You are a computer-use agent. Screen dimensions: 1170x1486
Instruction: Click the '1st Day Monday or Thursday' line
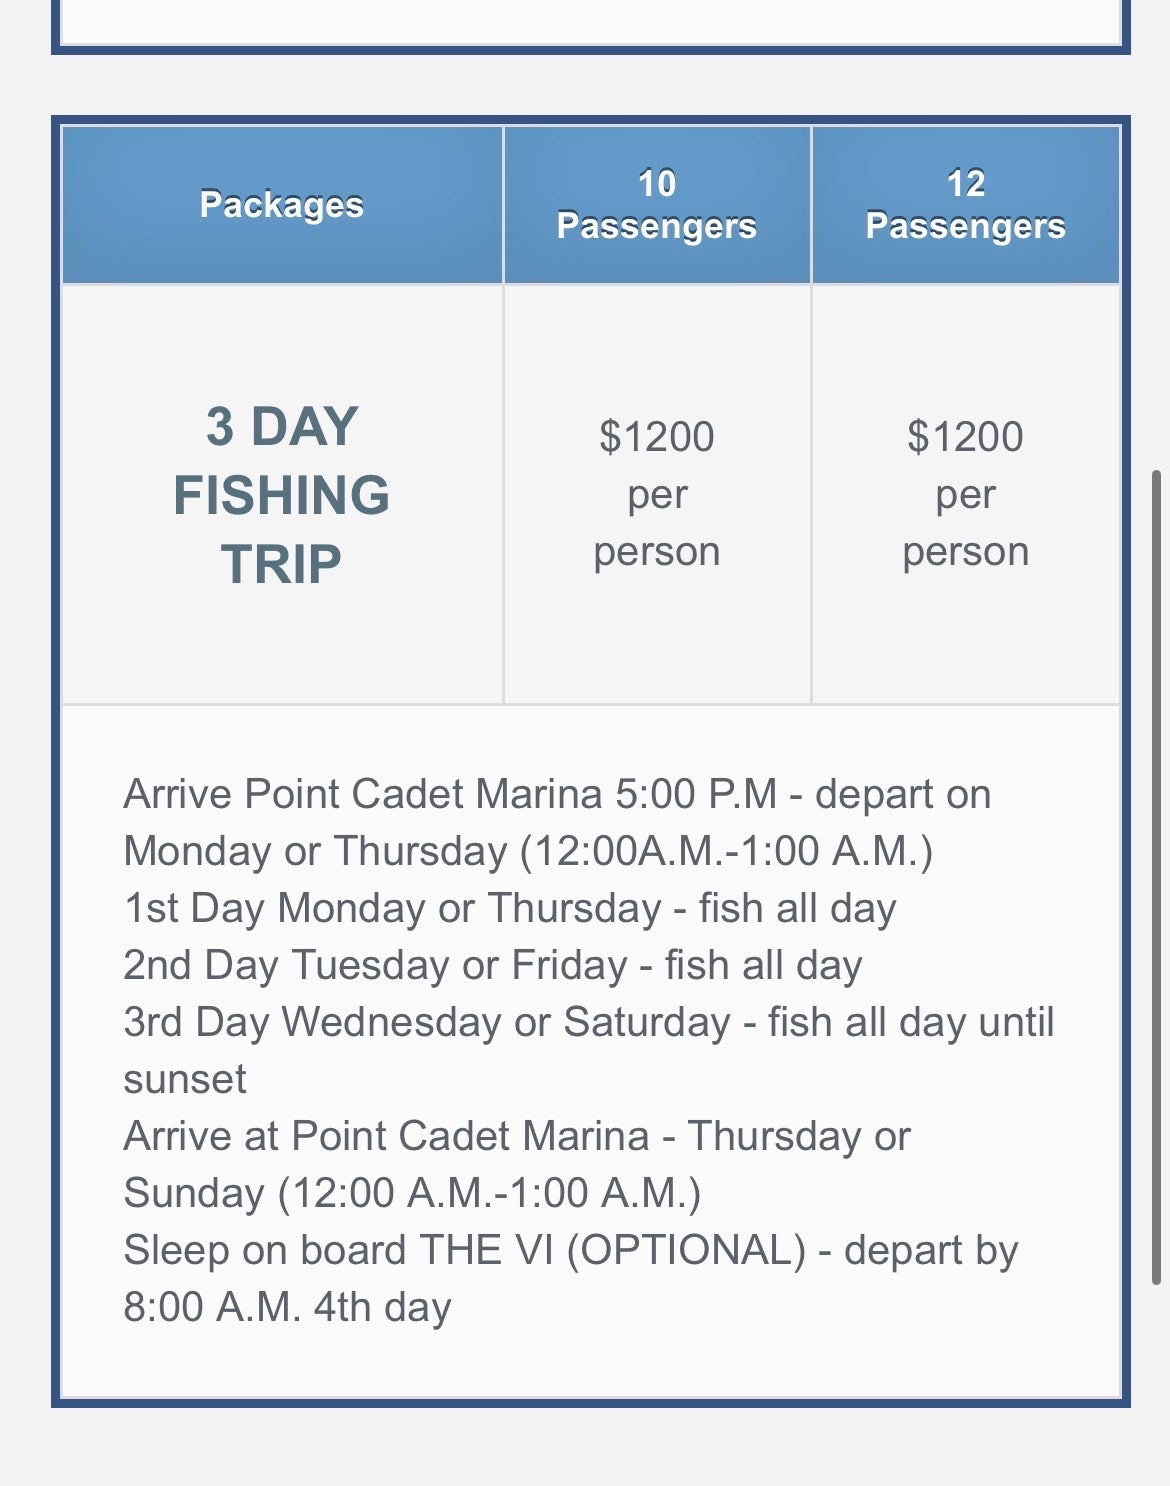point(509,908)
